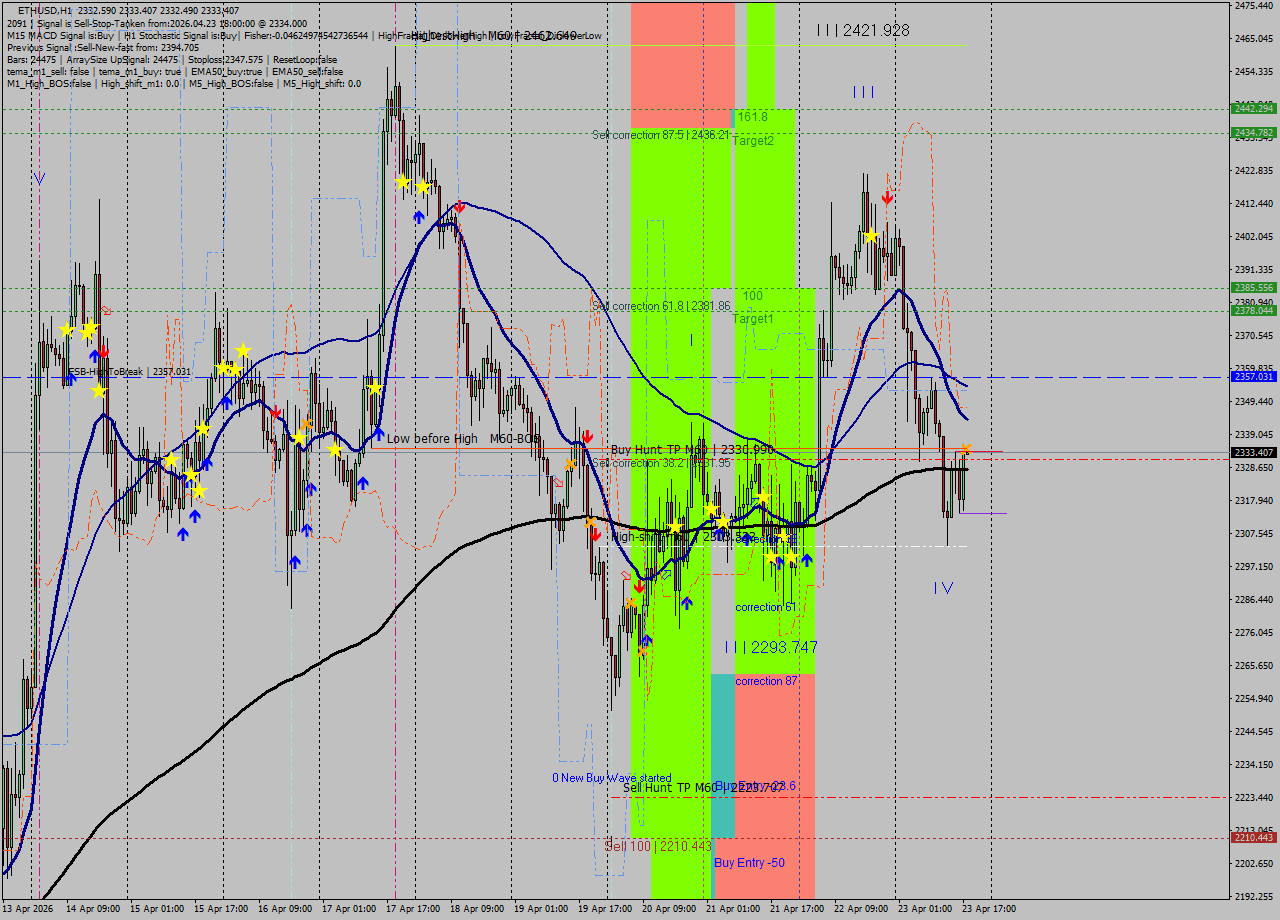Viewport: 1280px width, 920px height.
Task: Click the 13 Apr 2026 date on time axis
Action: 30,908
